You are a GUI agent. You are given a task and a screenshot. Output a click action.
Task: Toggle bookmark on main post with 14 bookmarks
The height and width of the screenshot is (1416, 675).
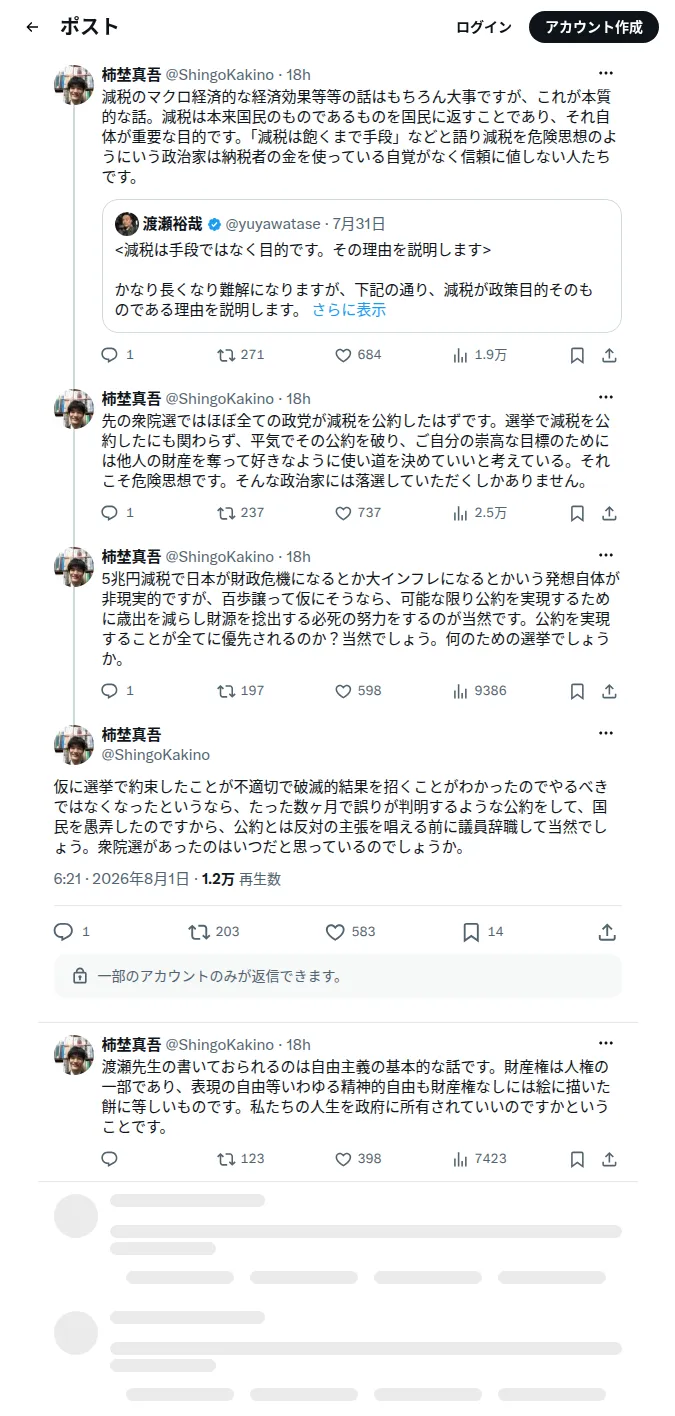click(471, 932)
